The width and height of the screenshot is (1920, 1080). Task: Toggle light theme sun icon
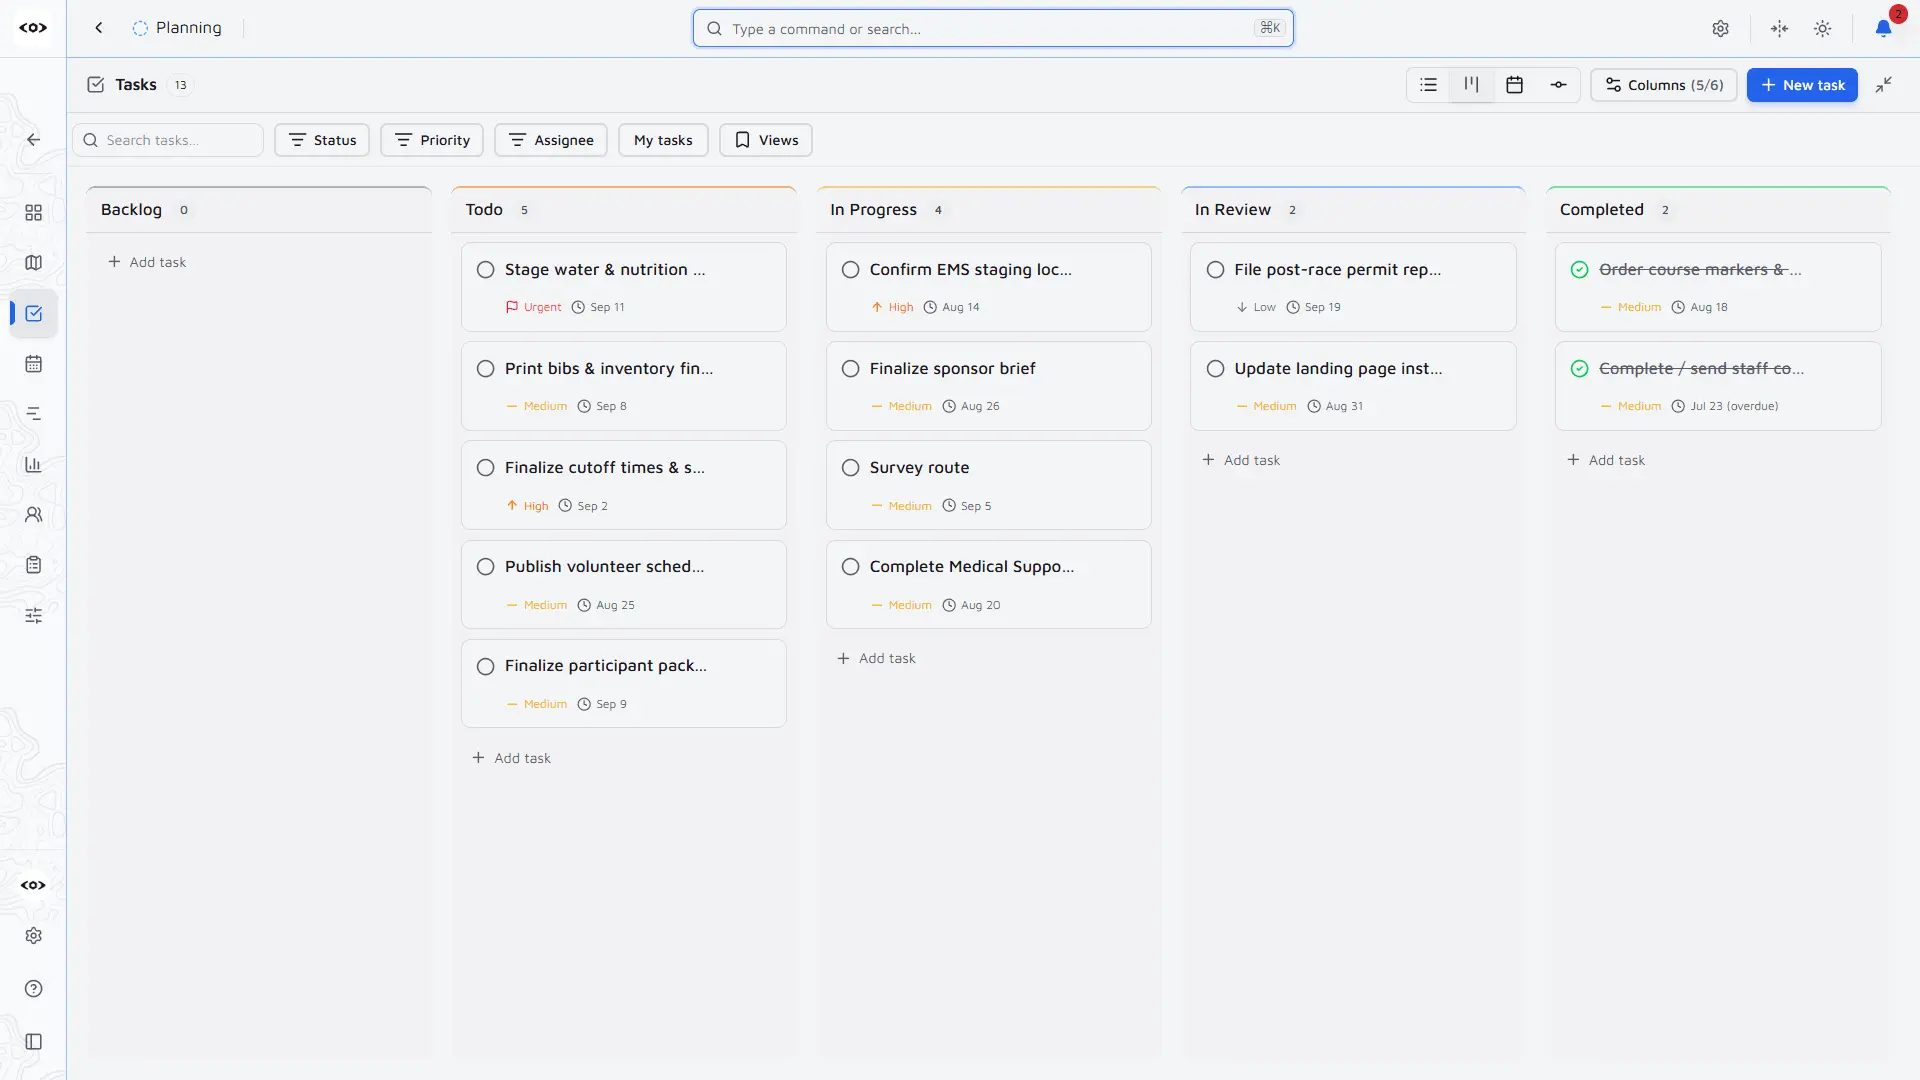1823,29
